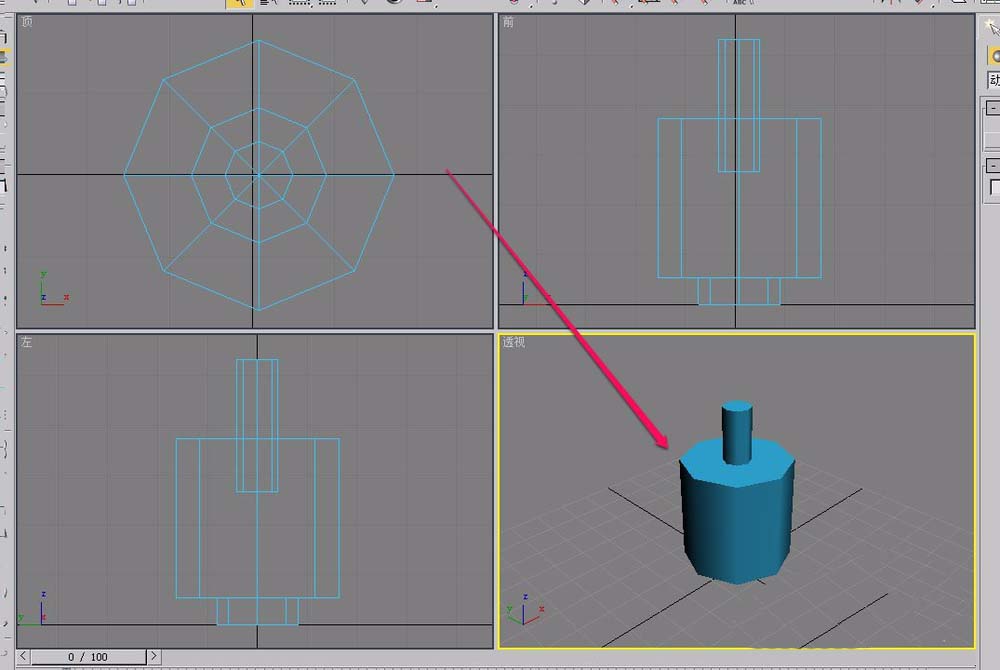
Task: Click the 透视 perspective viewport label
Action: pyautogui.click(x=513, y=342)
